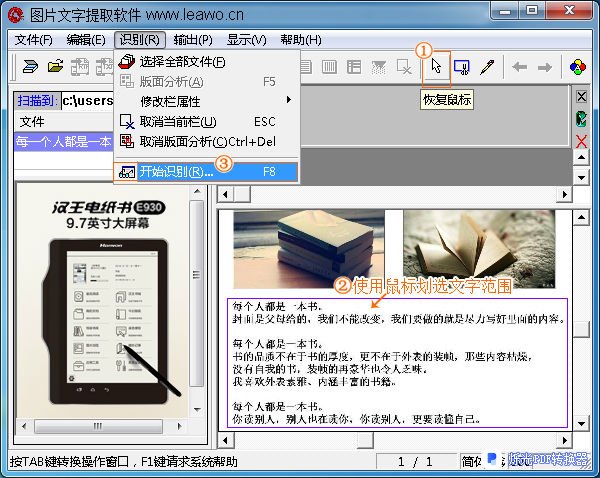Open the 文件(F) menu
This screenshot has height=478, width=600.
pyautogui.click(x=33, y=40)
